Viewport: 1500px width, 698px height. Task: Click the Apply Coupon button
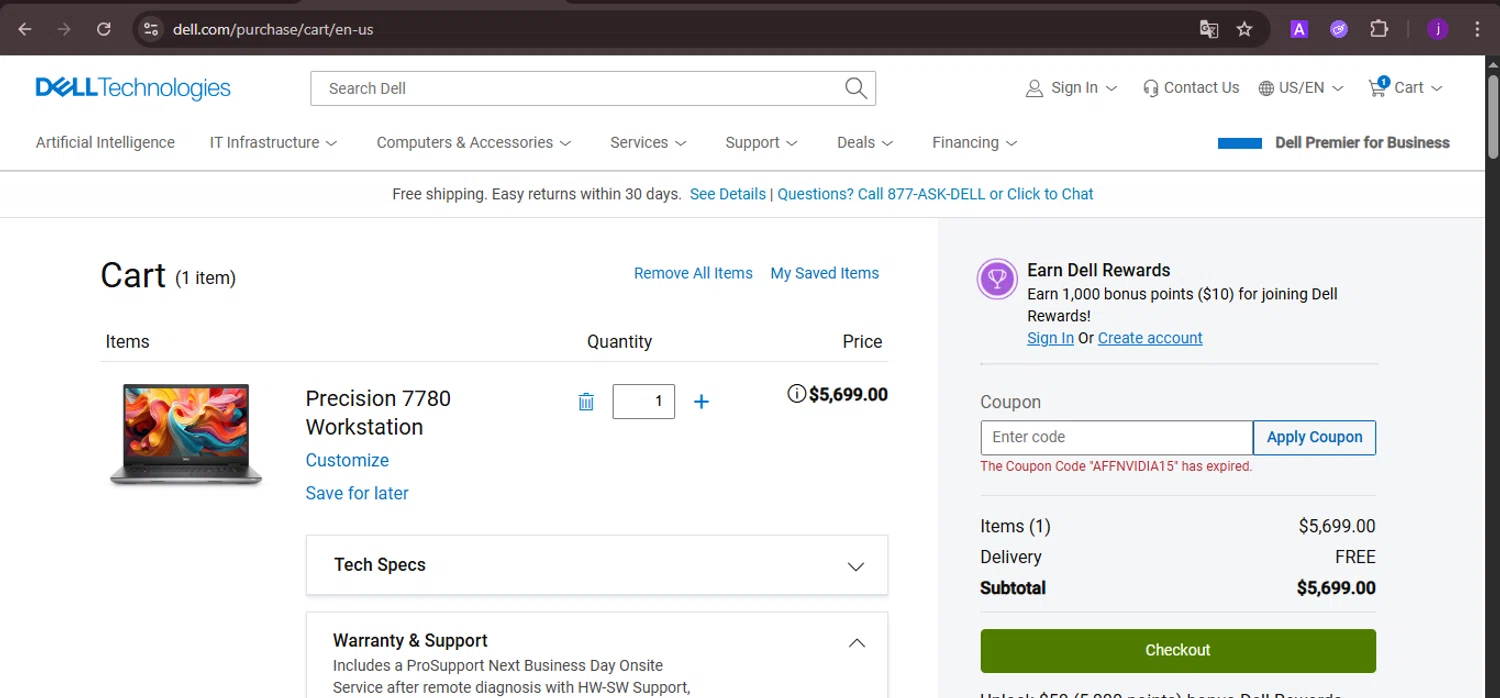[x=1314, y=437]
